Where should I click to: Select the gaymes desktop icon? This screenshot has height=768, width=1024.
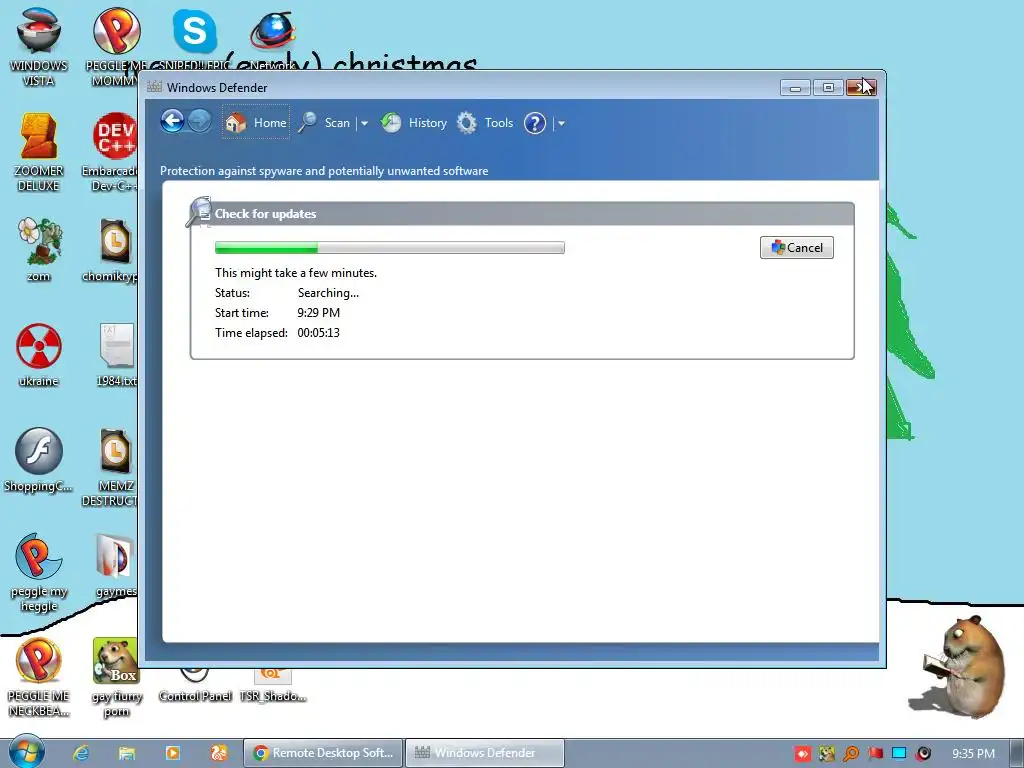coord(116,566)
